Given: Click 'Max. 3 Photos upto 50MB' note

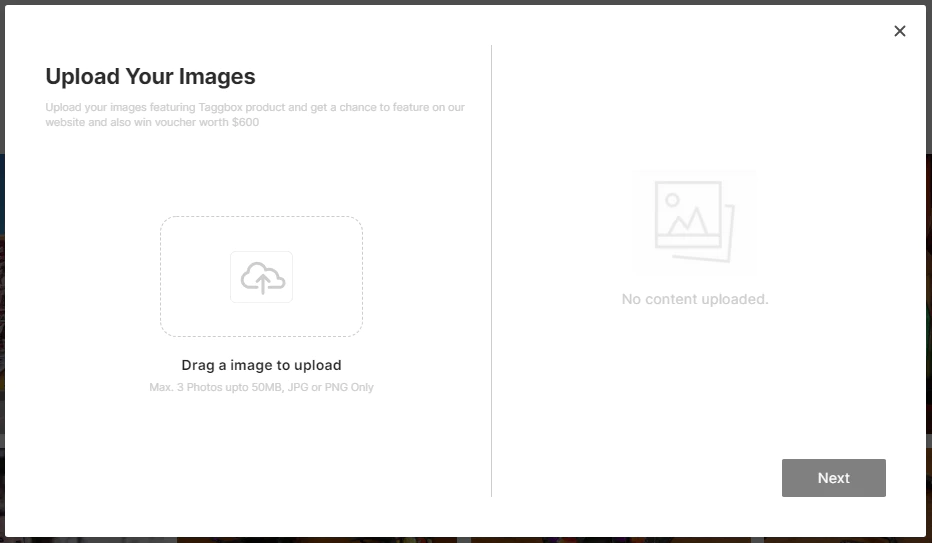Looking at the screenshot, I should coord(262,387).
